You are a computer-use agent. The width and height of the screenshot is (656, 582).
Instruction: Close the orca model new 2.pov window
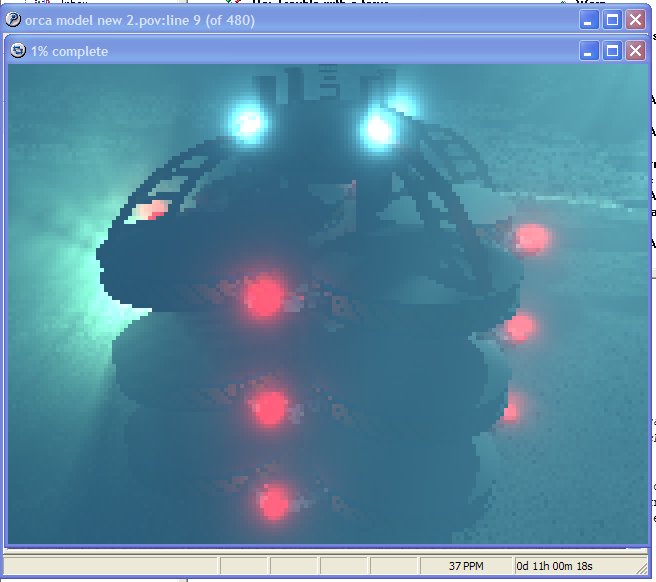tap(635, 19)
